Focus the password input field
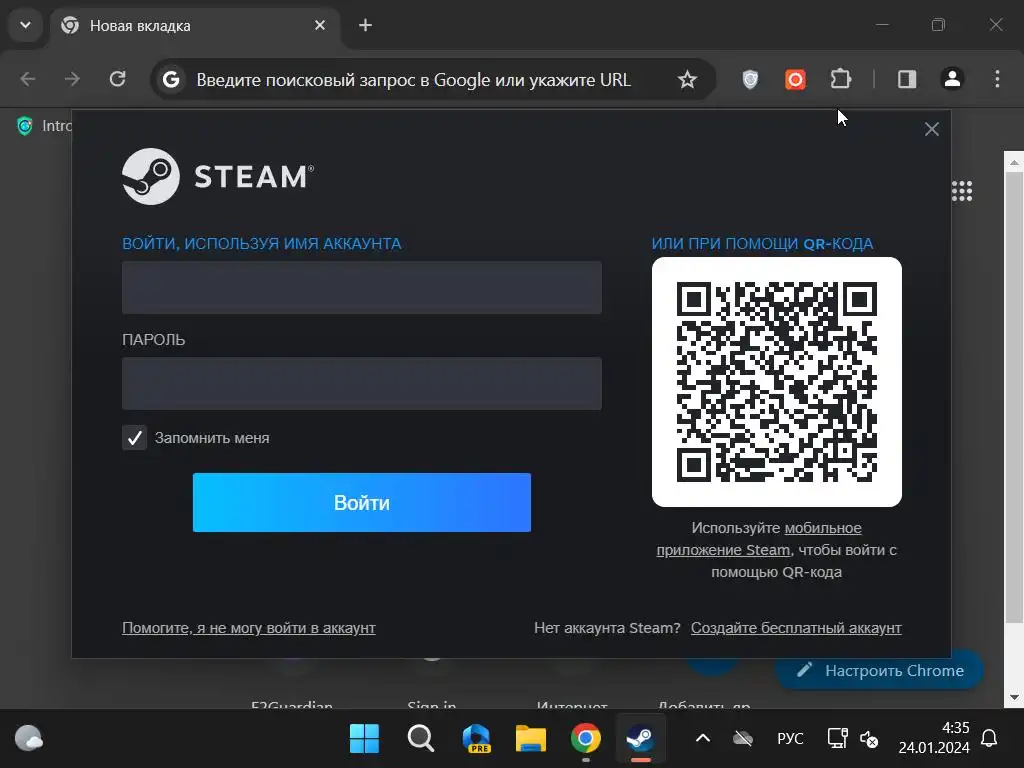This screenshot has width=1024, height=768. (362, 383)
